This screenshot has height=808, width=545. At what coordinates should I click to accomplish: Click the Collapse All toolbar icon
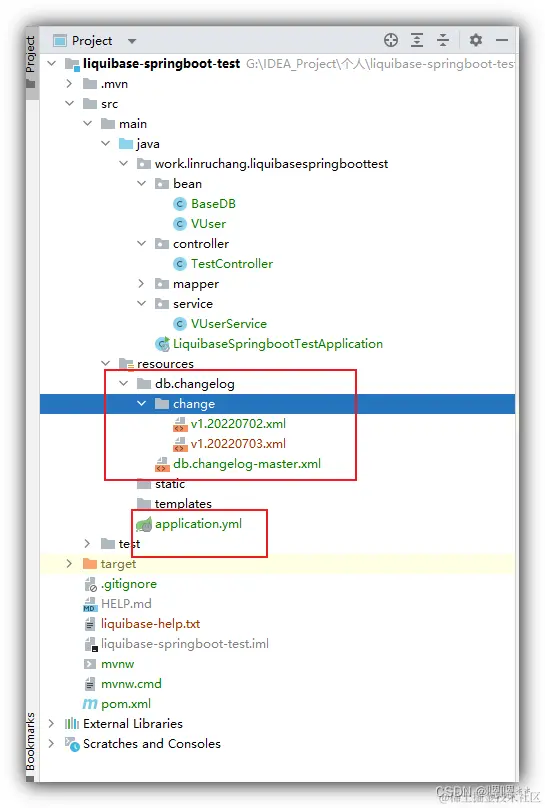[x=443, y=40]
